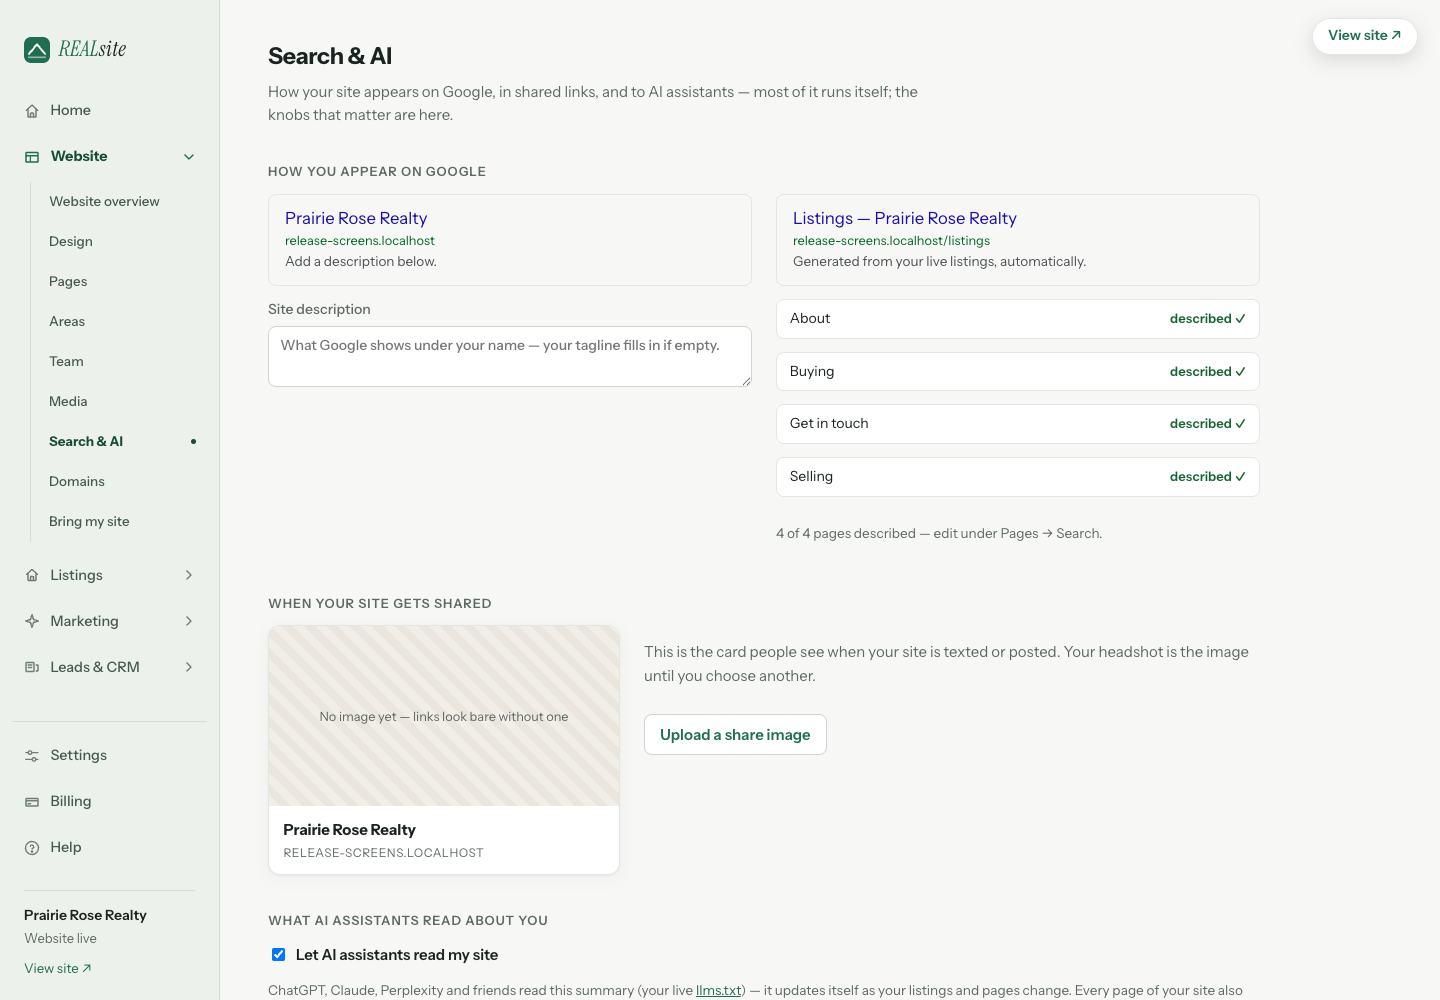Go to the Design page
The height and width of the screenshot is (1000, 1440).
[71, 241]
